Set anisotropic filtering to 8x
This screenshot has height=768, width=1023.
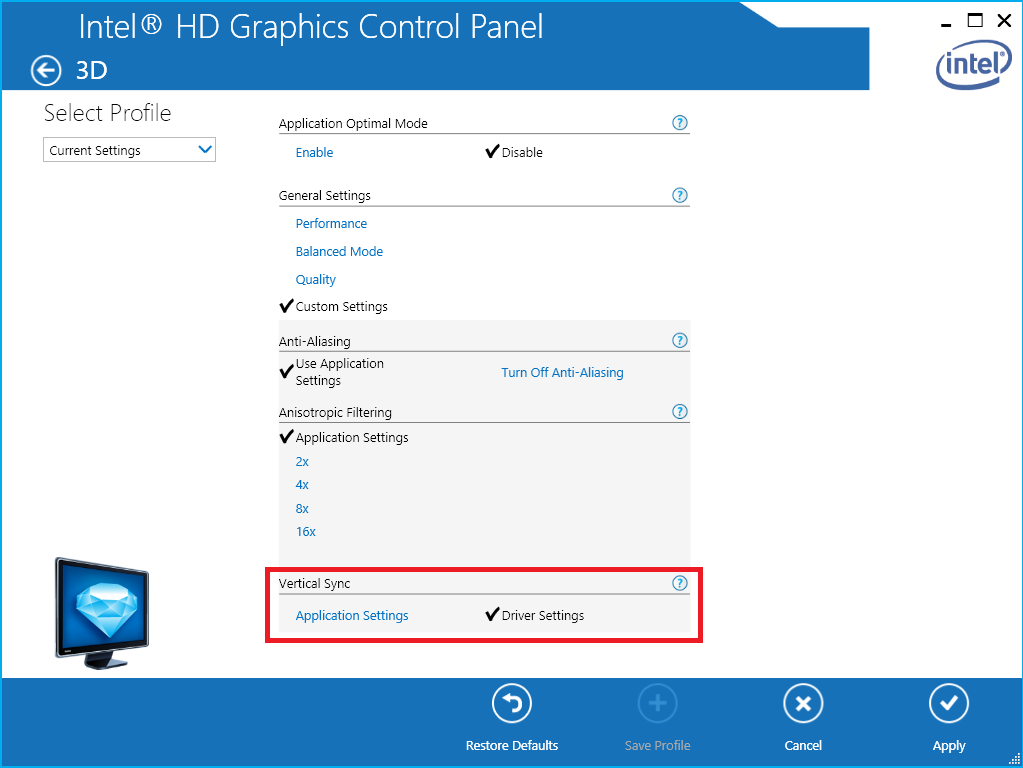click(301, 509)
